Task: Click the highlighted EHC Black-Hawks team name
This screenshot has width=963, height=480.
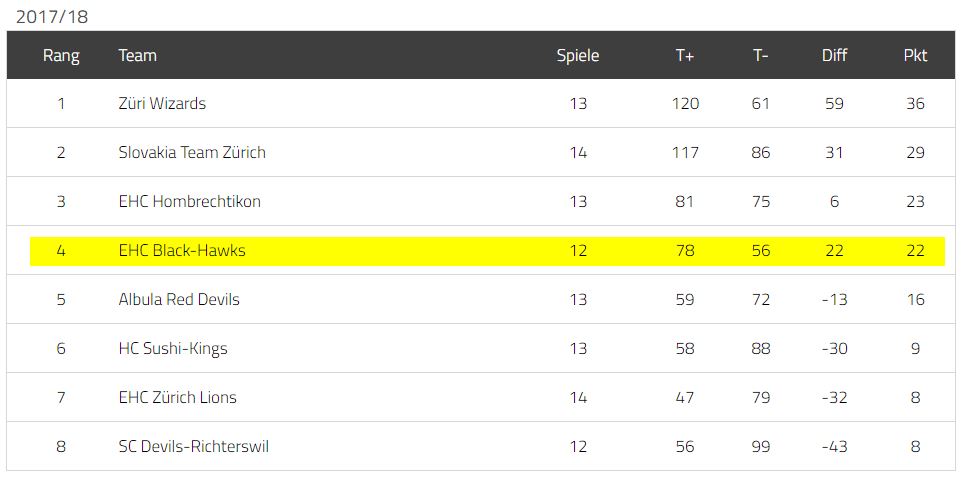Action: pos(182,250)
